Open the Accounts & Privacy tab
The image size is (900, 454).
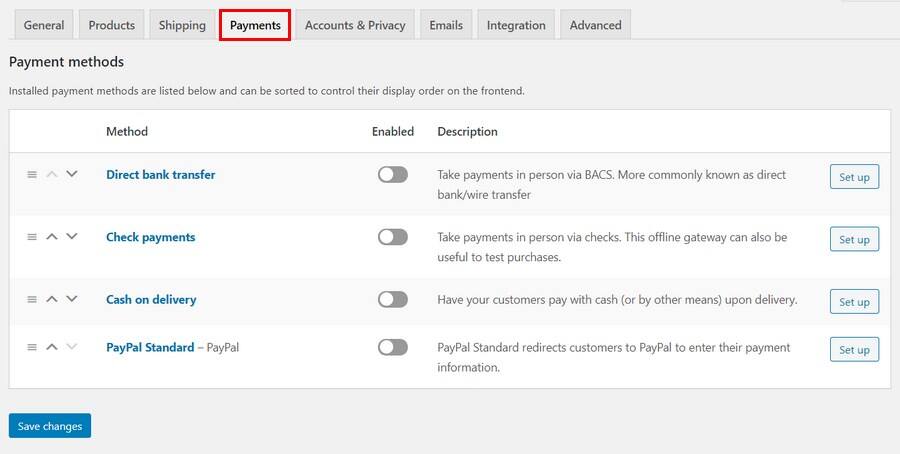[355, 25]
